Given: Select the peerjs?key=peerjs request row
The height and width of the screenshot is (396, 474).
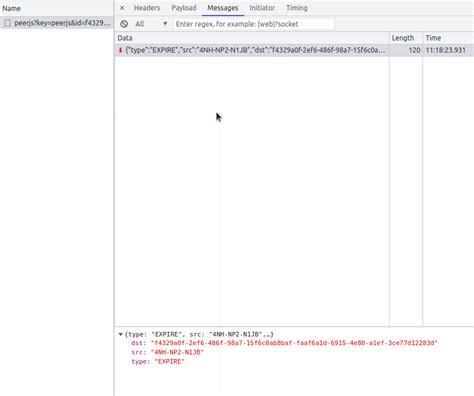Looking at the screenshot, I should pos(57,23).
